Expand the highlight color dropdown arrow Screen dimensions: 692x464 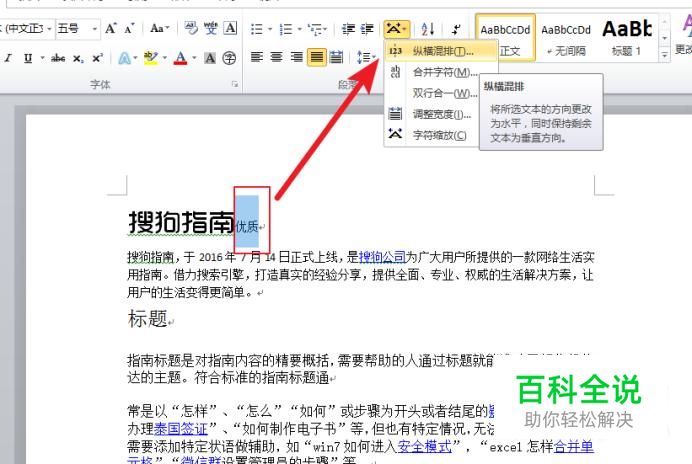coord(165,58)
